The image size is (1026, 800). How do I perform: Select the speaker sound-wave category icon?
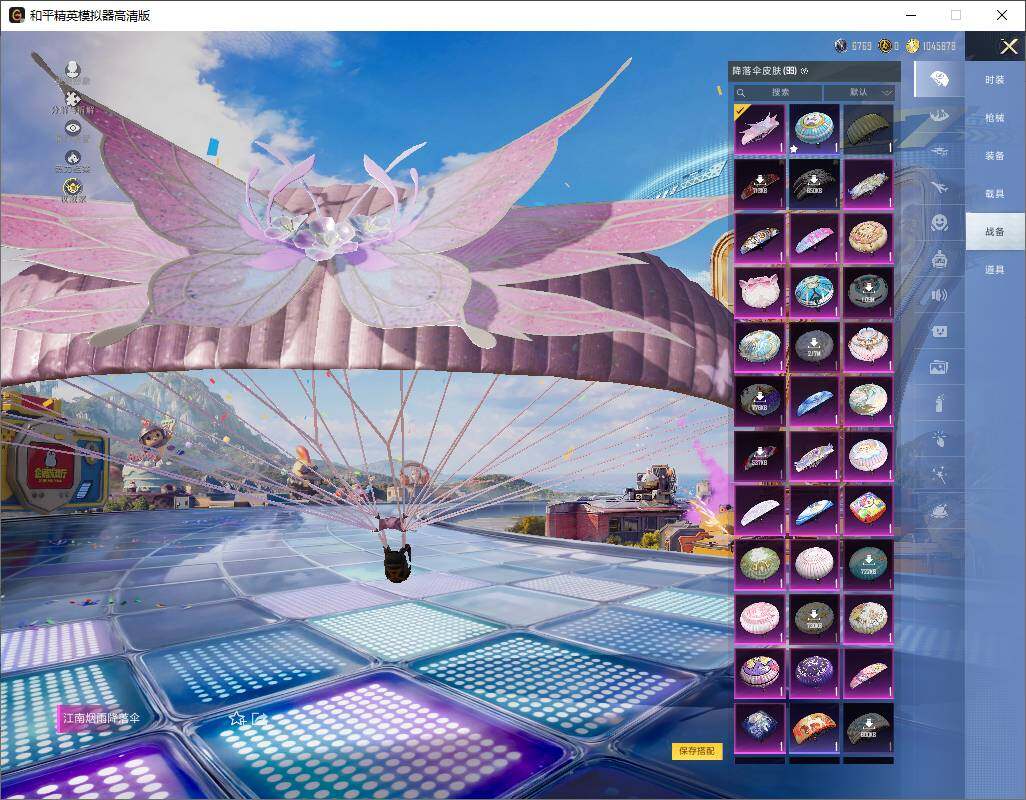tap(940, 295)
